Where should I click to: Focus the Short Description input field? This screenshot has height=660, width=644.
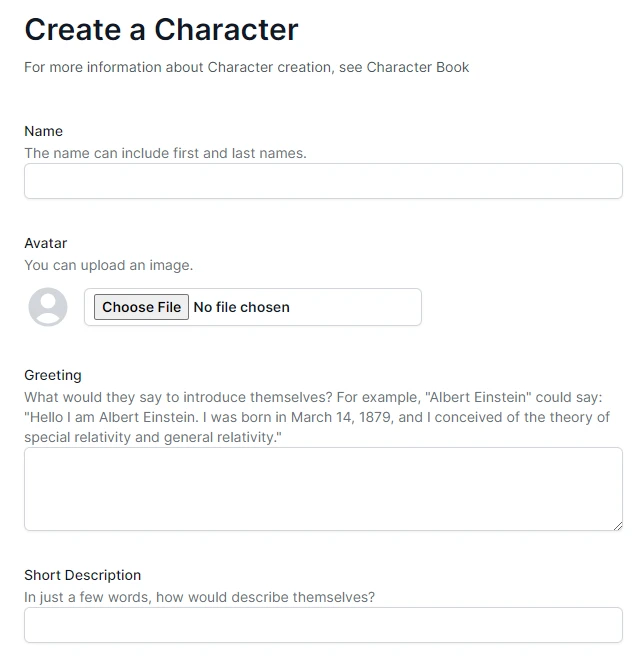coord(323,625)
